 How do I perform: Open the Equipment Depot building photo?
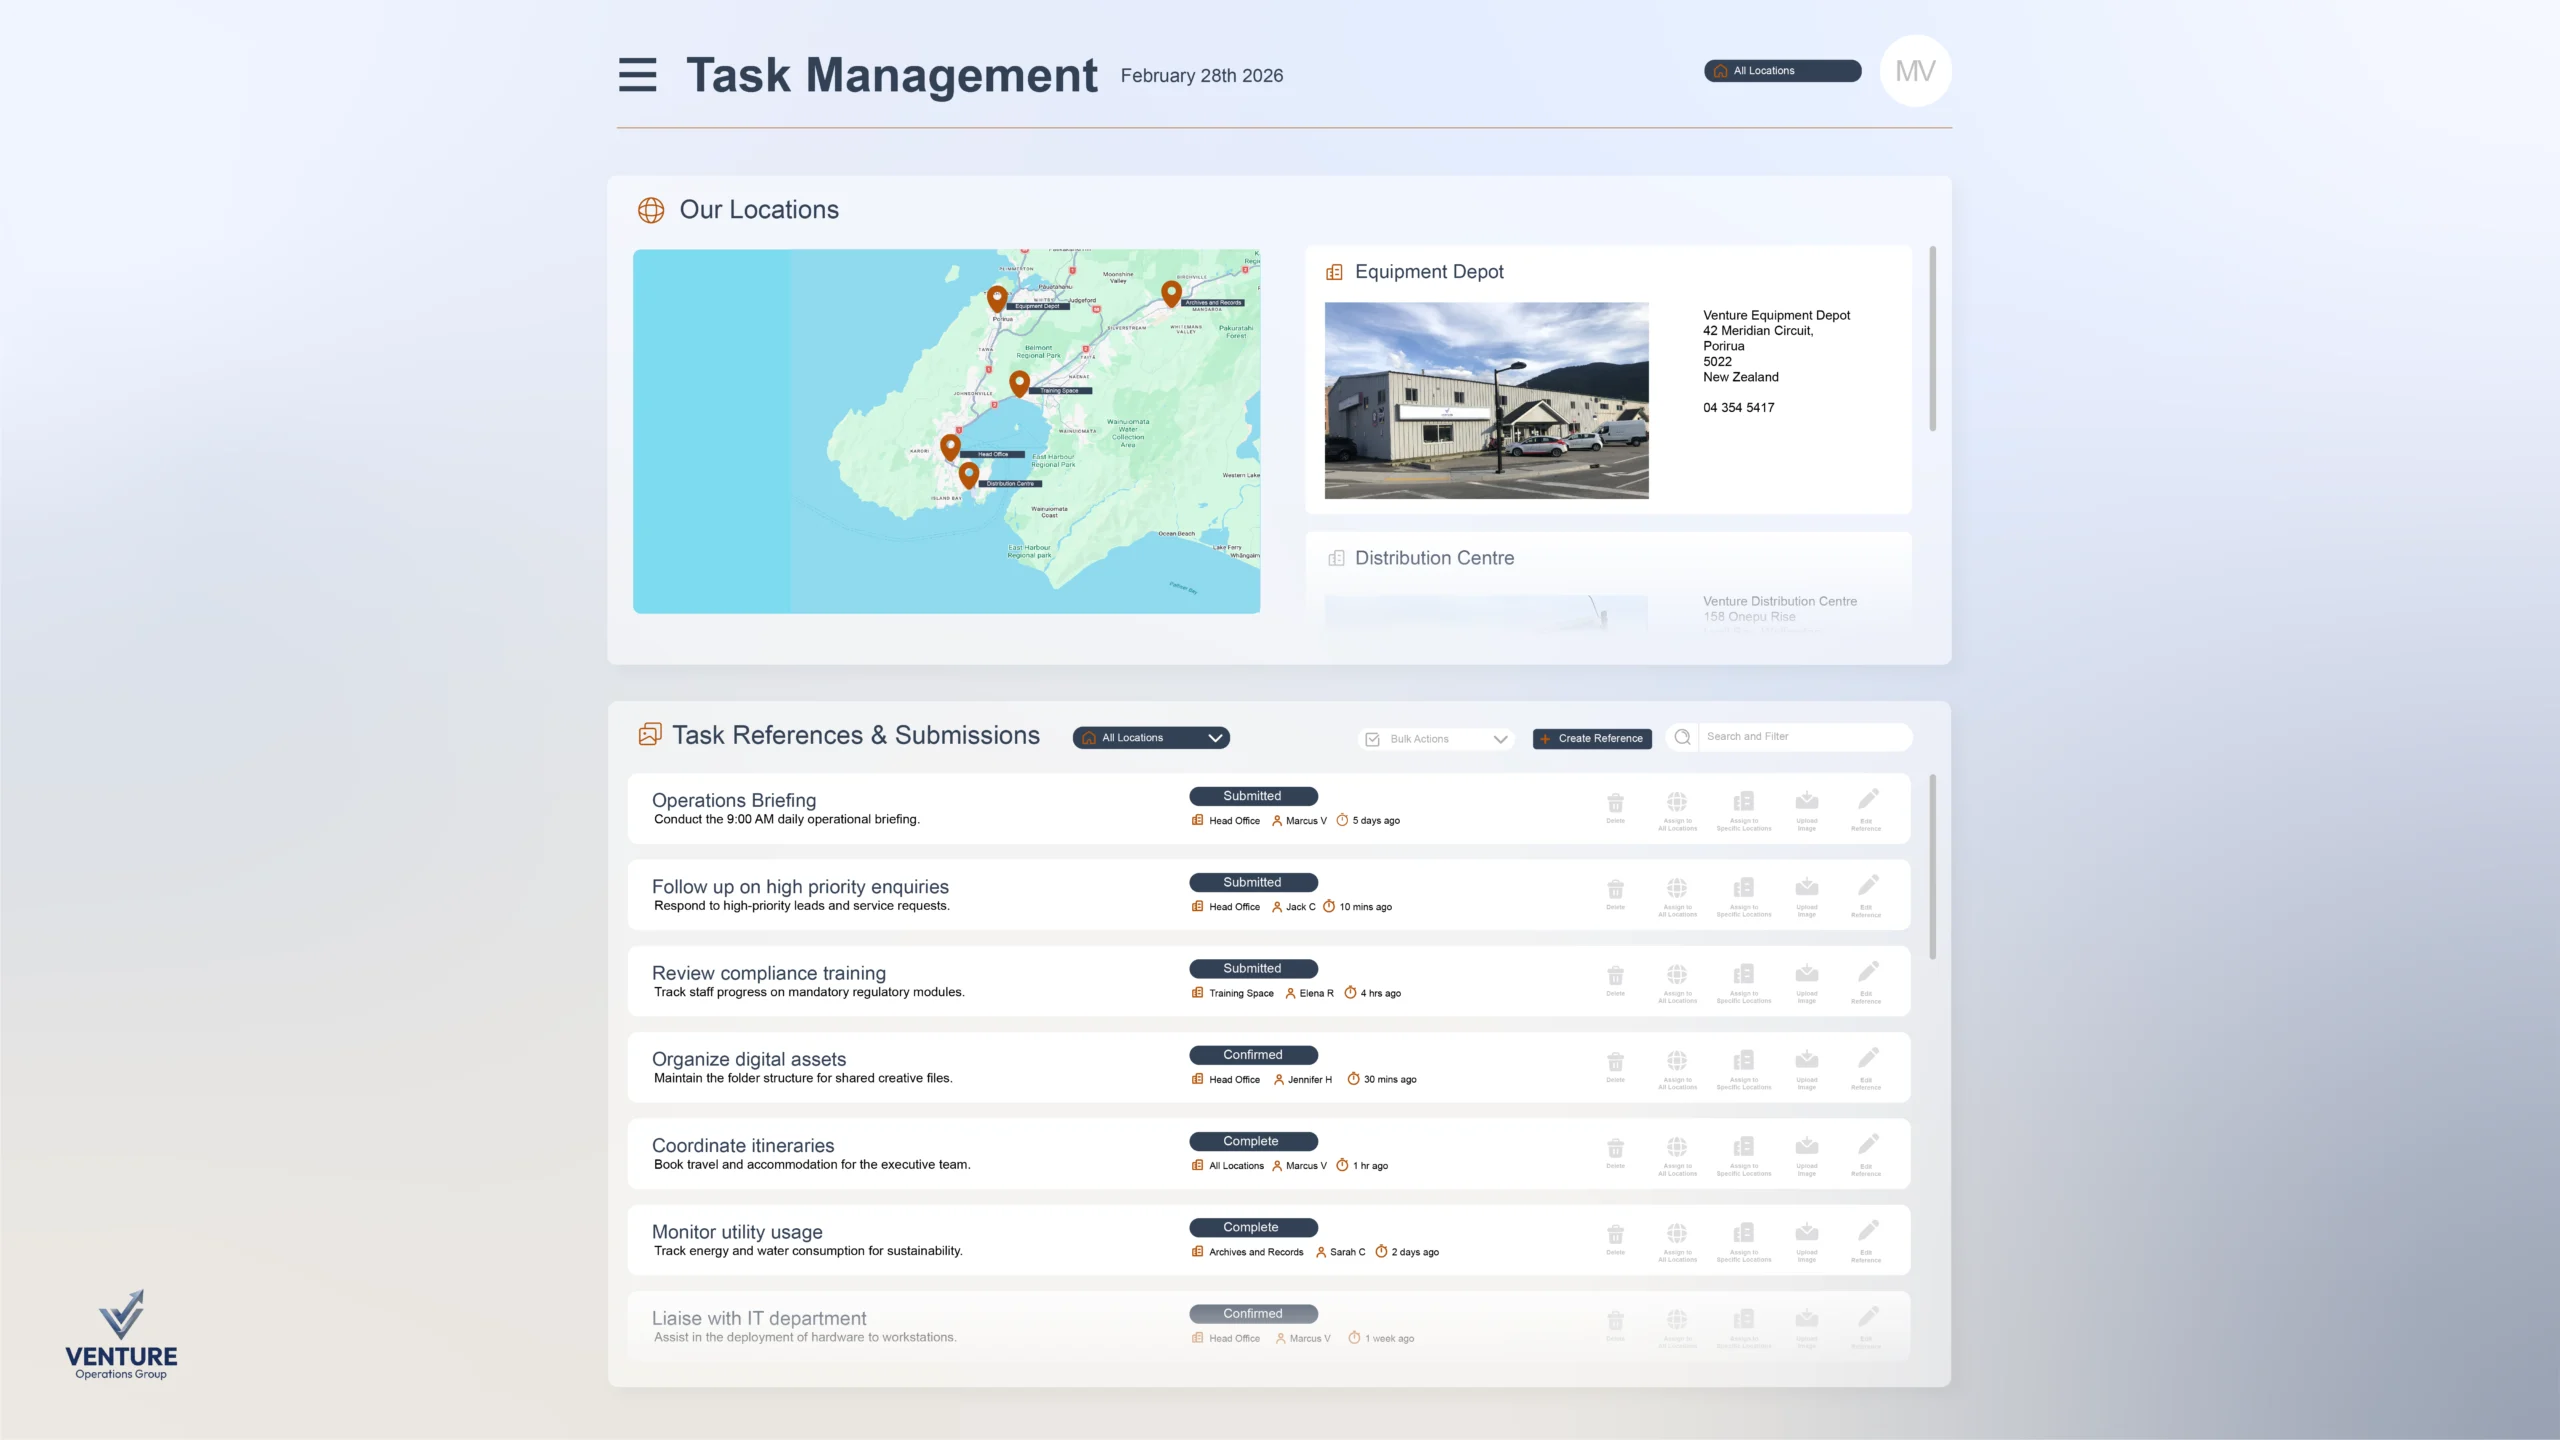tap(1486, 400)
